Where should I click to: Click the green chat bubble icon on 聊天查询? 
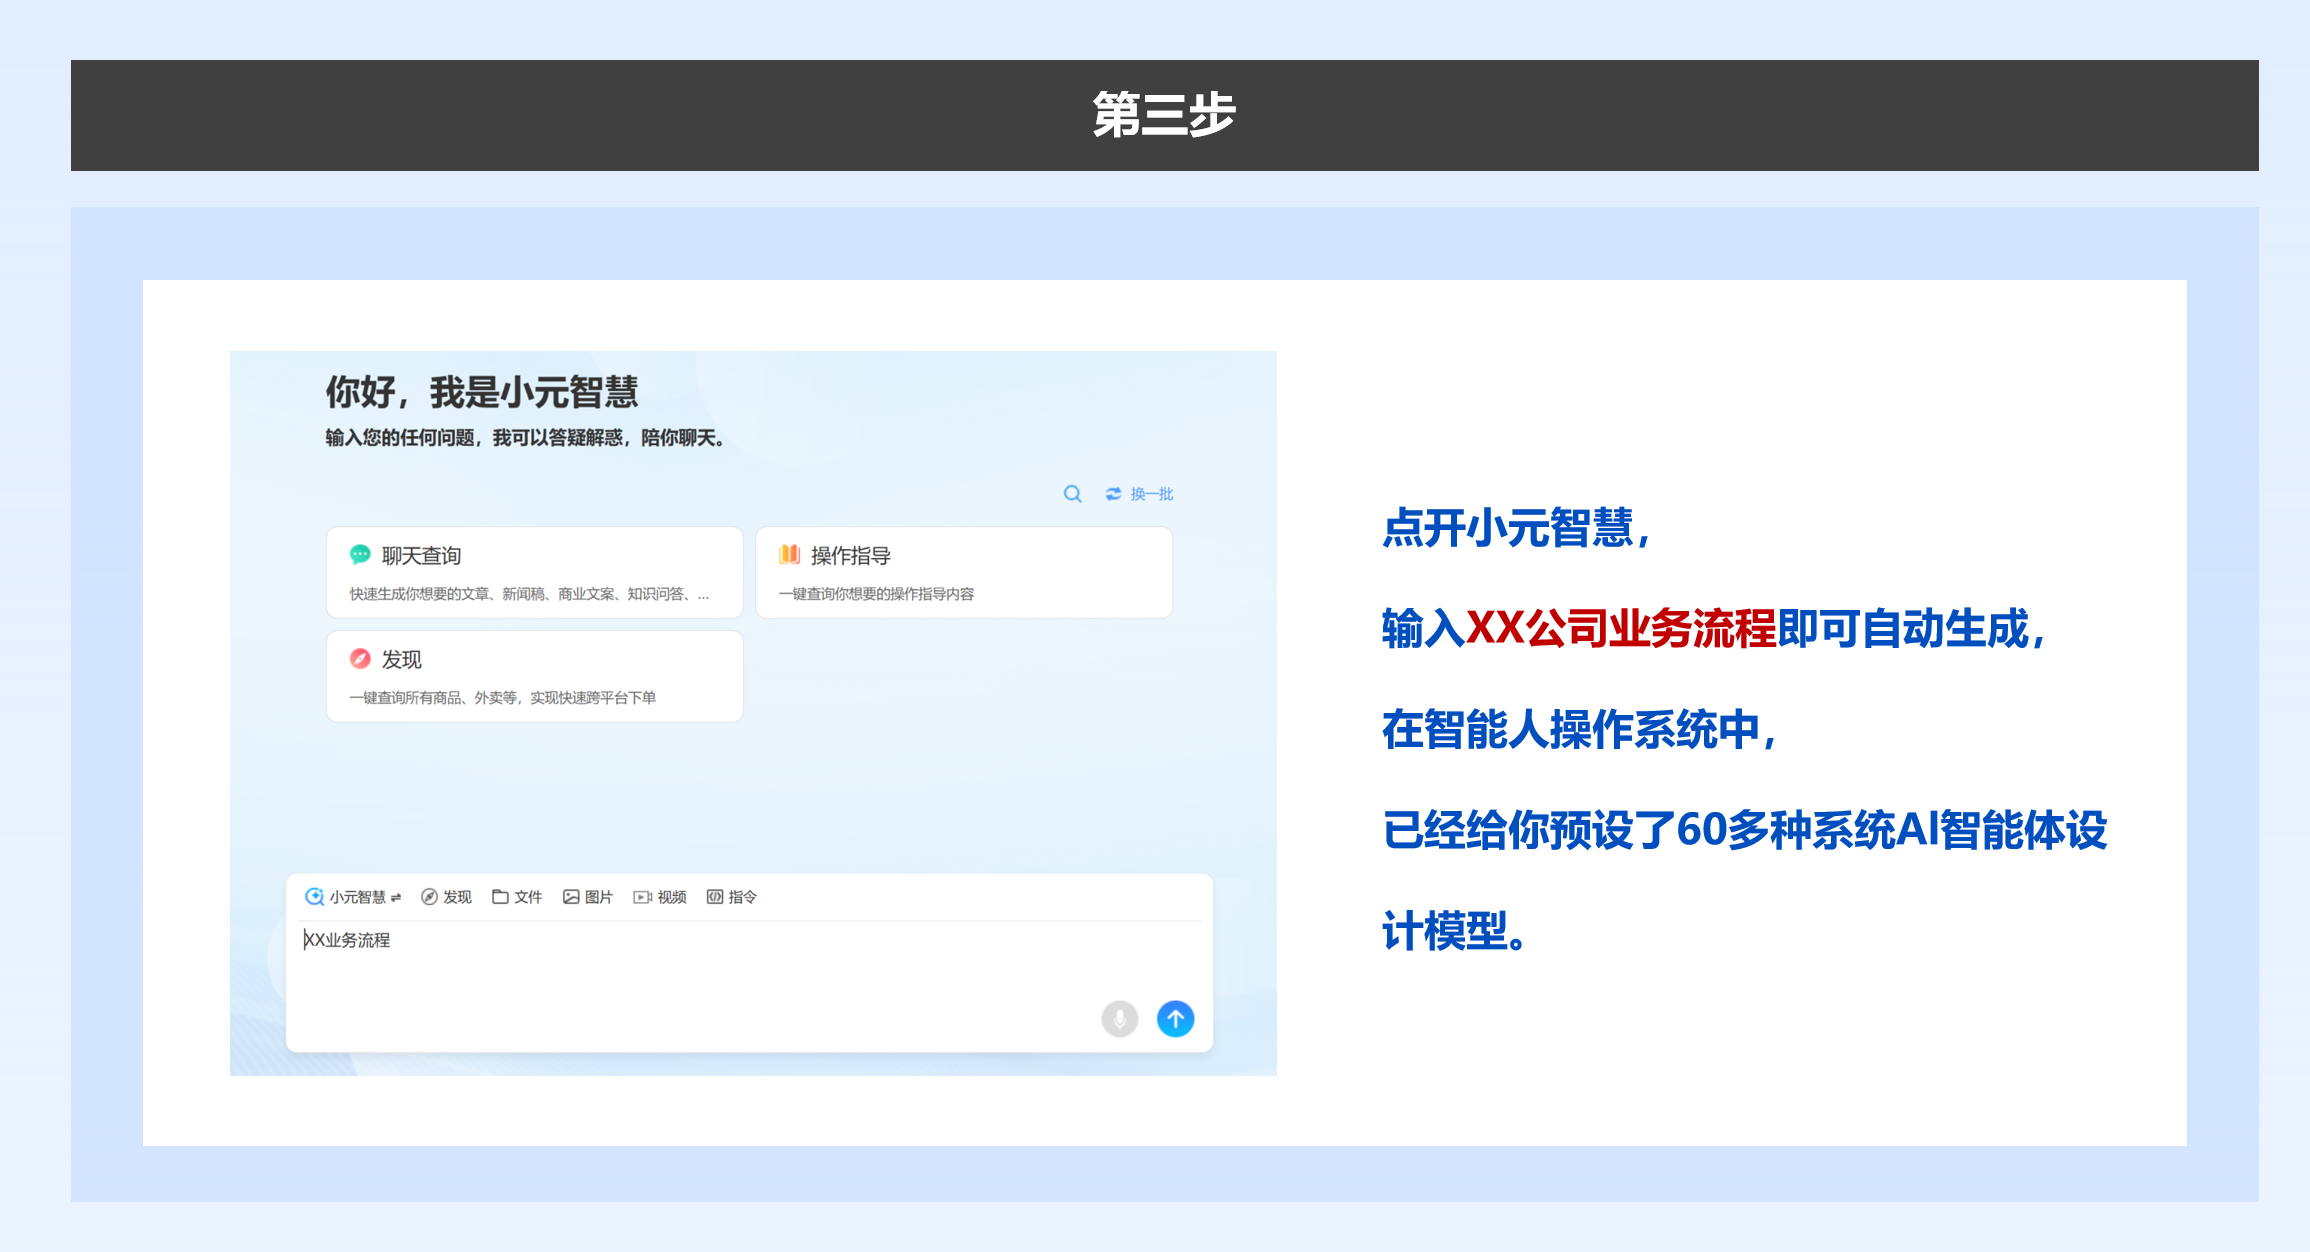coord(360,555)
